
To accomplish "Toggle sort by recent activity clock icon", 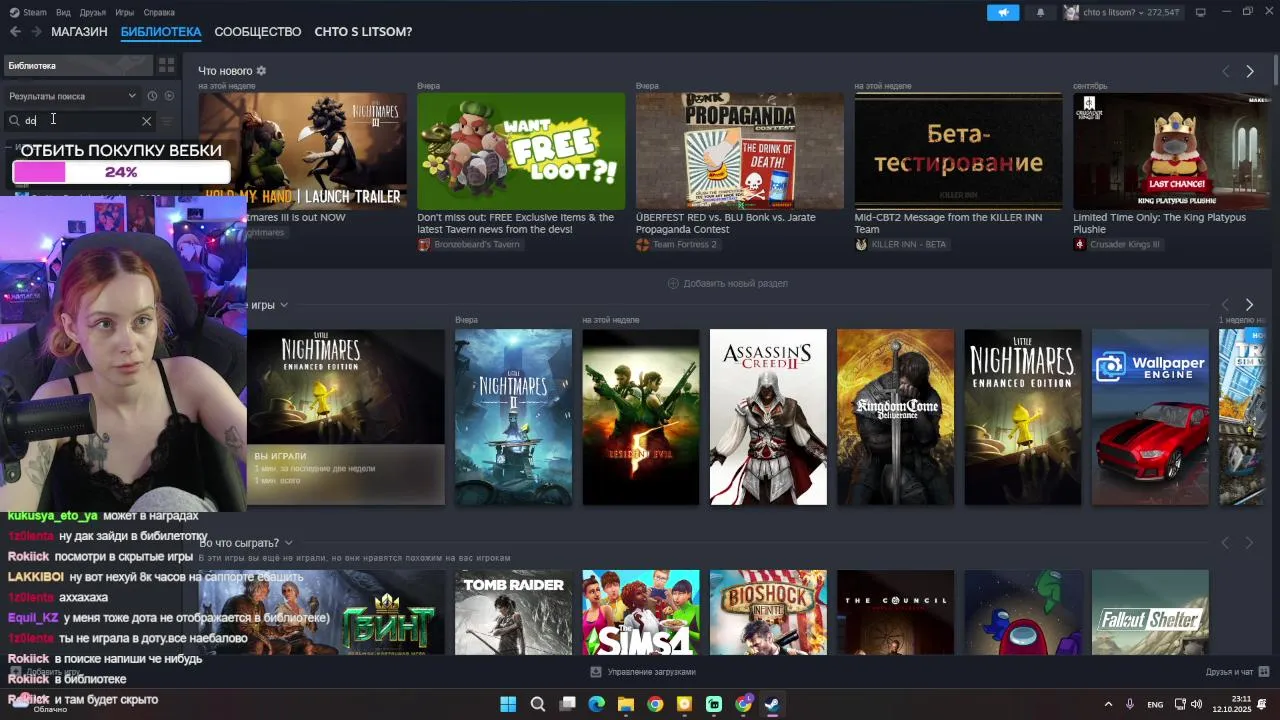I will [x=152, y=96].
